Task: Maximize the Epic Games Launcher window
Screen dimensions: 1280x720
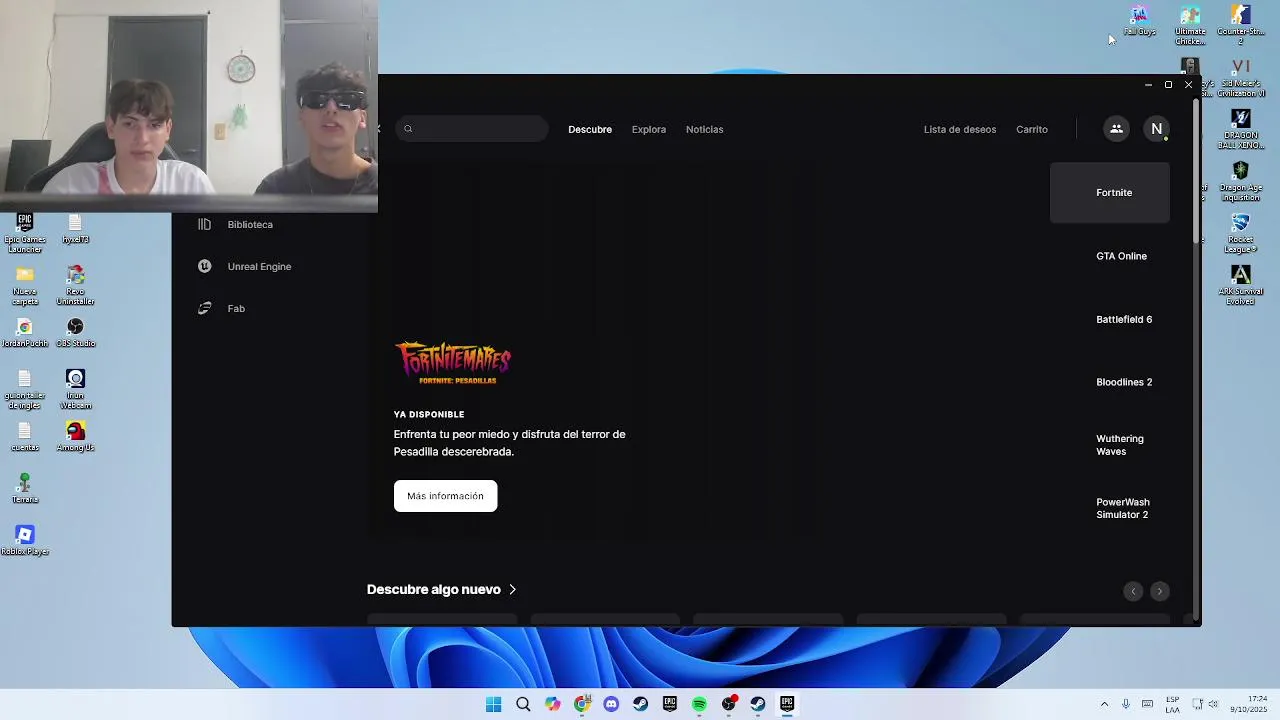Action: pyautogui.click(x=1168, y=85)
